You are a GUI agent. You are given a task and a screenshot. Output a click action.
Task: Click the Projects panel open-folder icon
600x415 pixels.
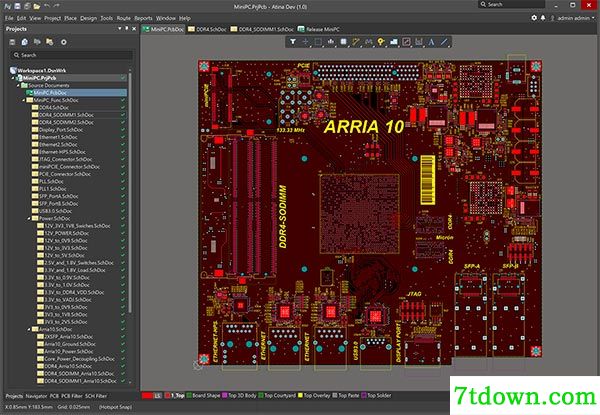tap(37, 42)
